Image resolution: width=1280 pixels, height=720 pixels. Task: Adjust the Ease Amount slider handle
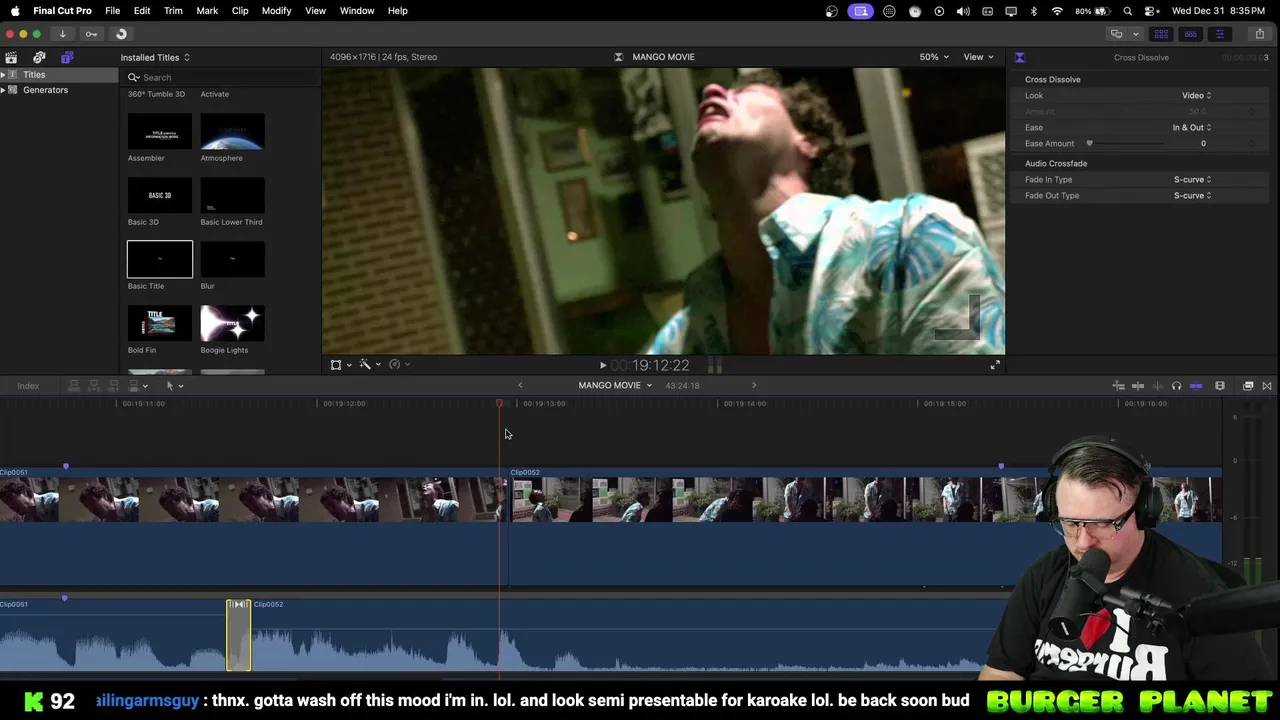pyautogui.click(x=1089, y=143)
